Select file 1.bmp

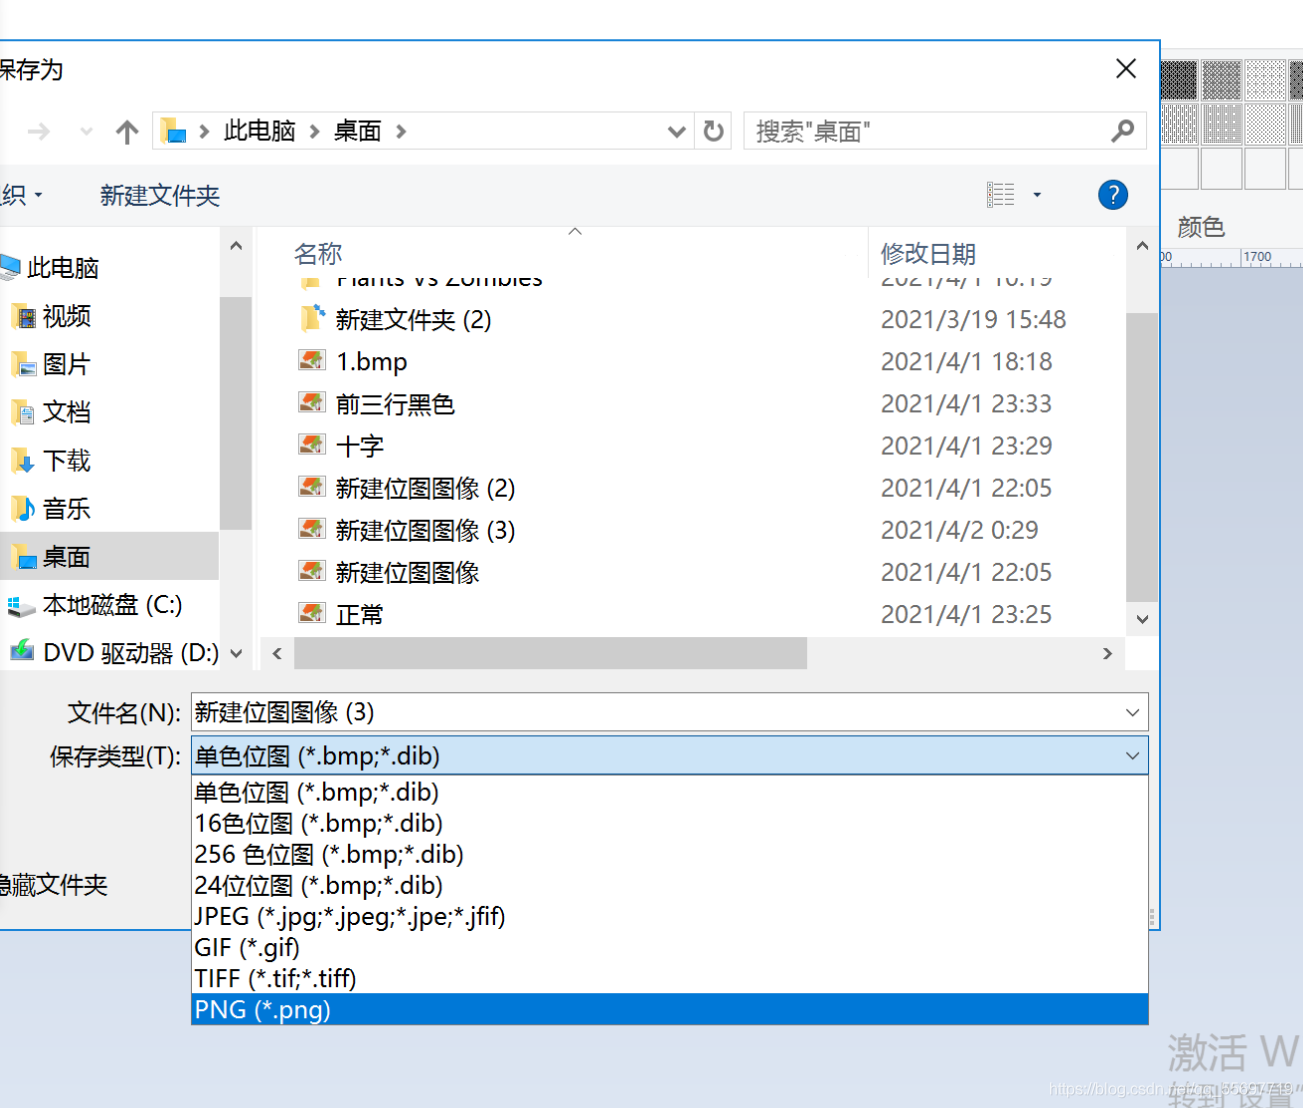(371, 362)
